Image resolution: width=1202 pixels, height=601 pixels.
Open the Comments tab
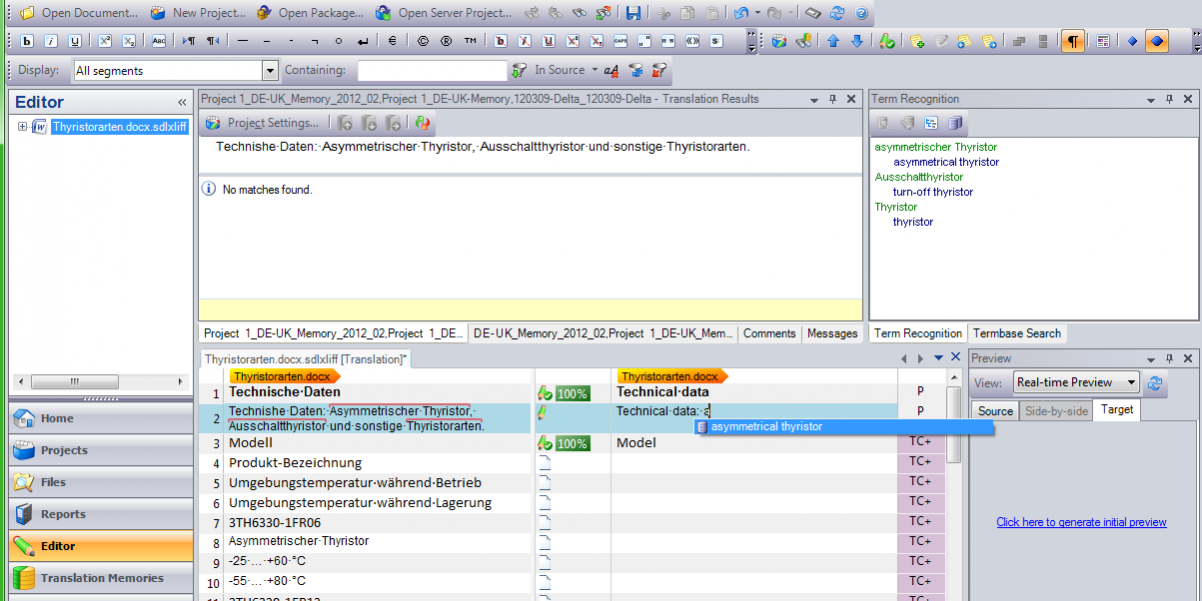[769, 333]
